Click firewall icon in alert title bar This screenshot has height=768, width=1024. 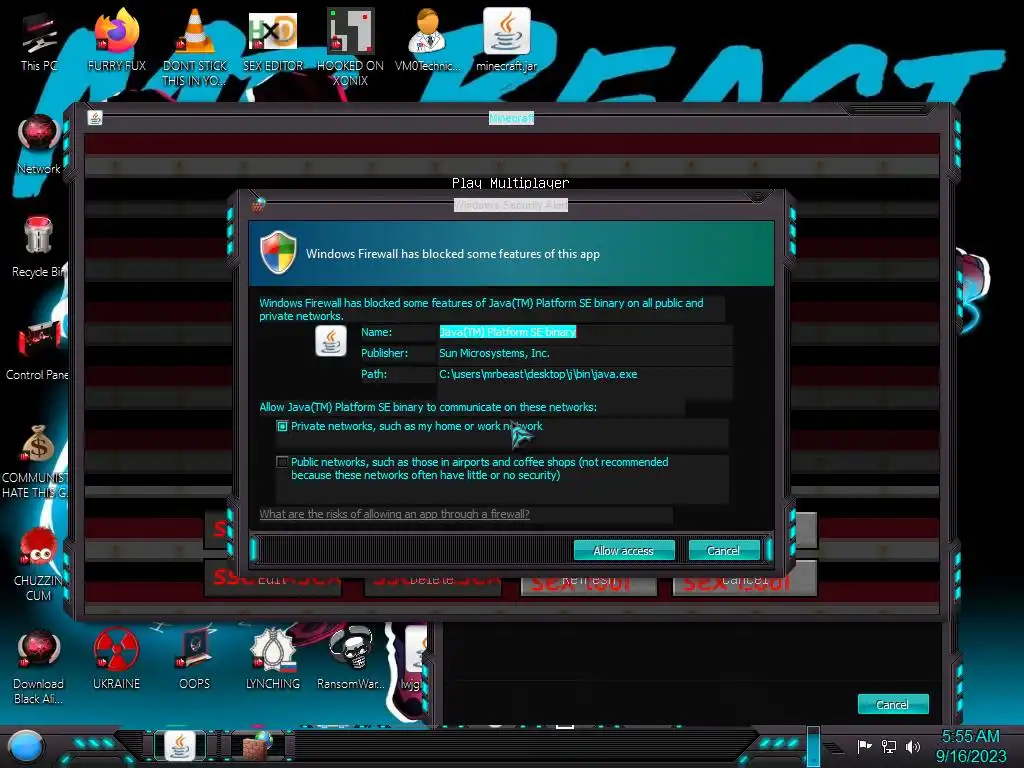[x=259, y=205]
